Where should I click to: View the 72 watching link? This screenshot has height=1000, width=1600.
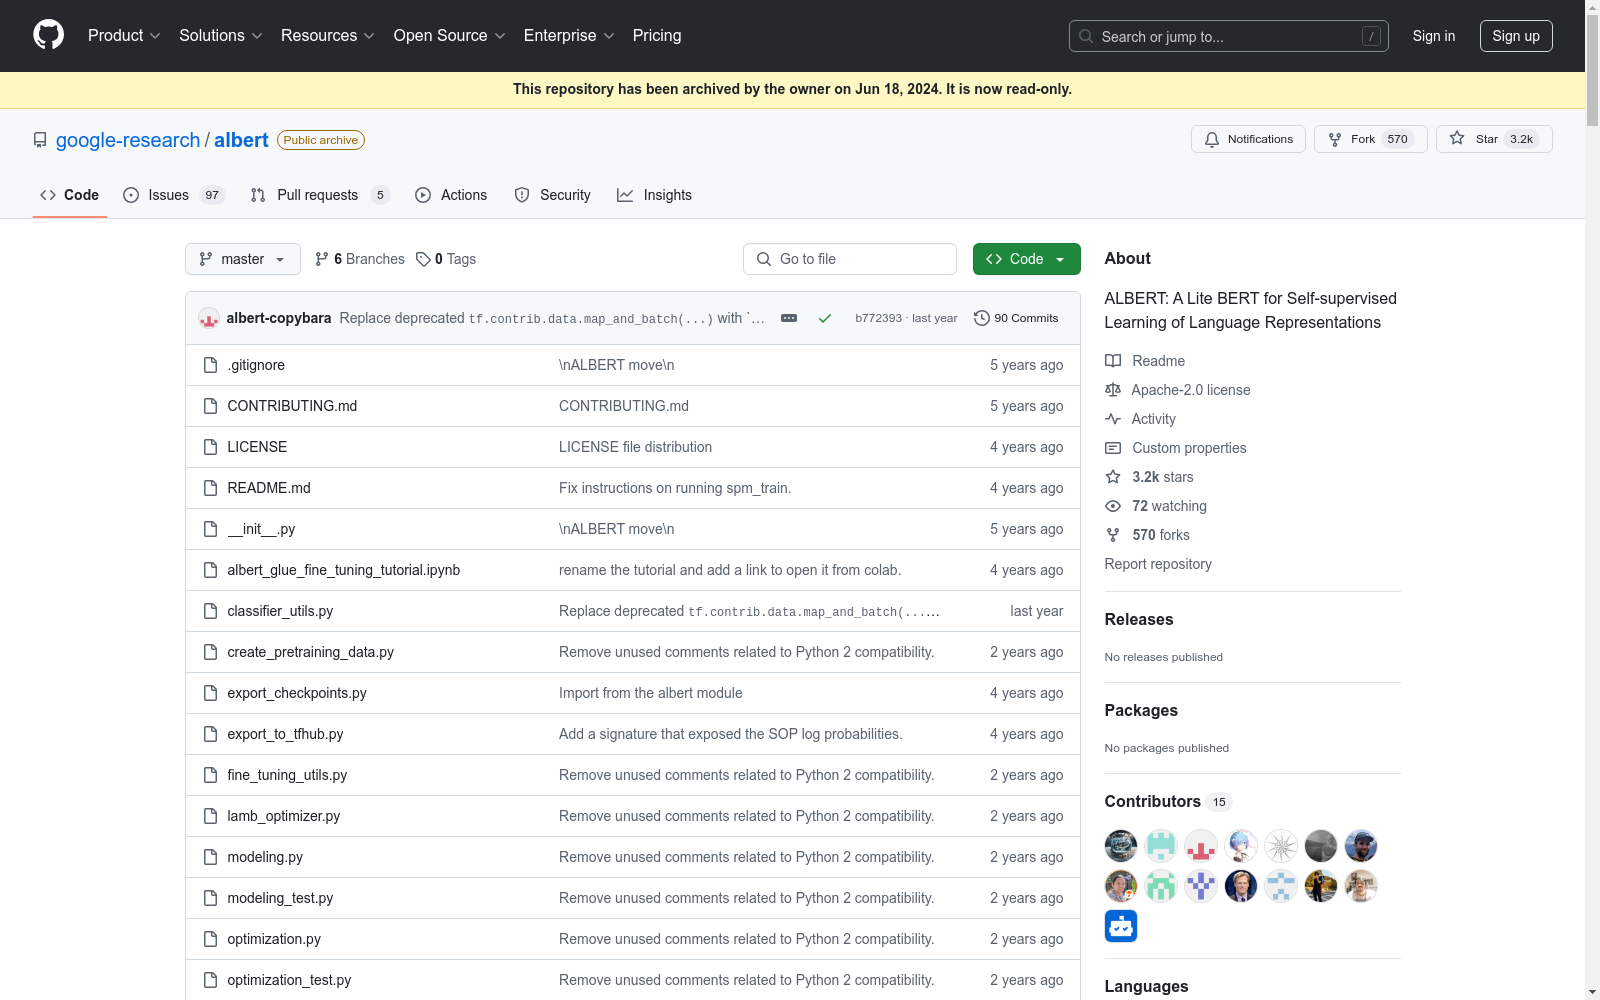pyautogui.click(x=1156, y=506)
